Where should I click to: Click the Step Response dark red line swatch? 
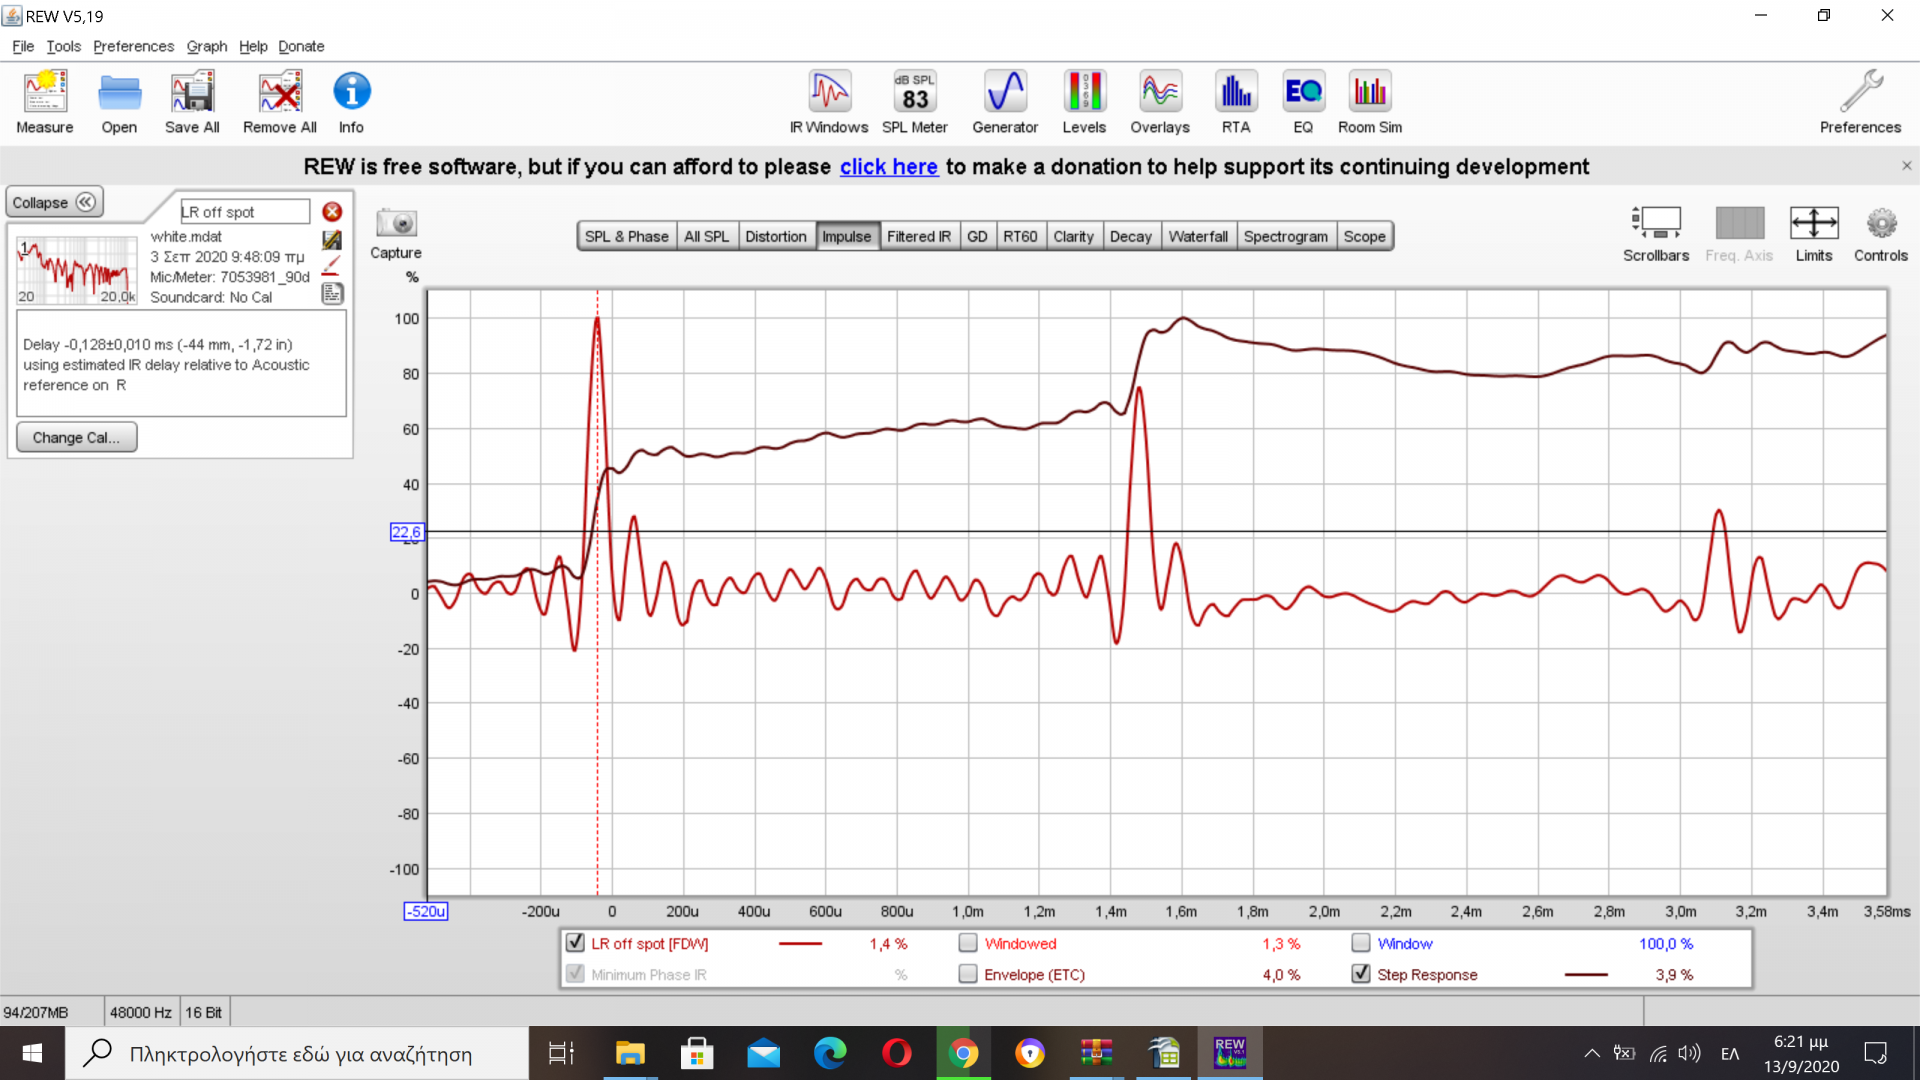1586,975
